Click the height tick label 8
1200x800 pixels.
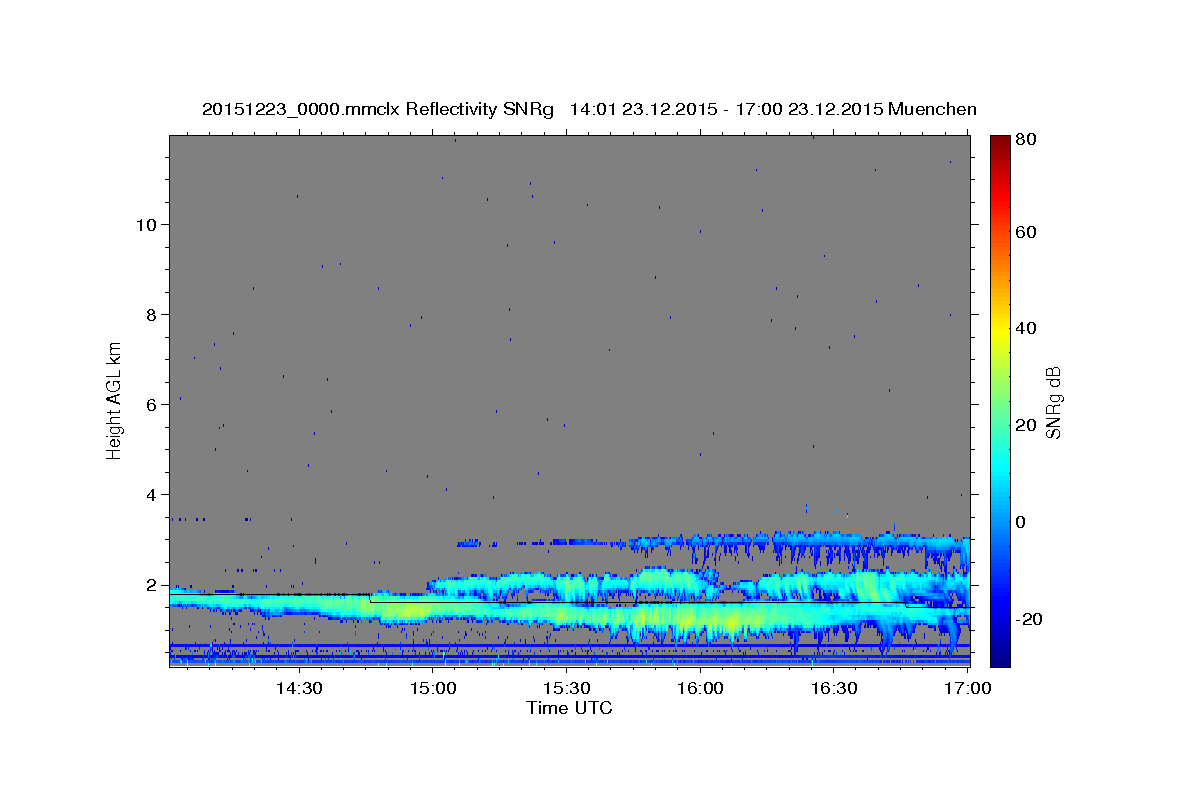click(x=151, y=314)
